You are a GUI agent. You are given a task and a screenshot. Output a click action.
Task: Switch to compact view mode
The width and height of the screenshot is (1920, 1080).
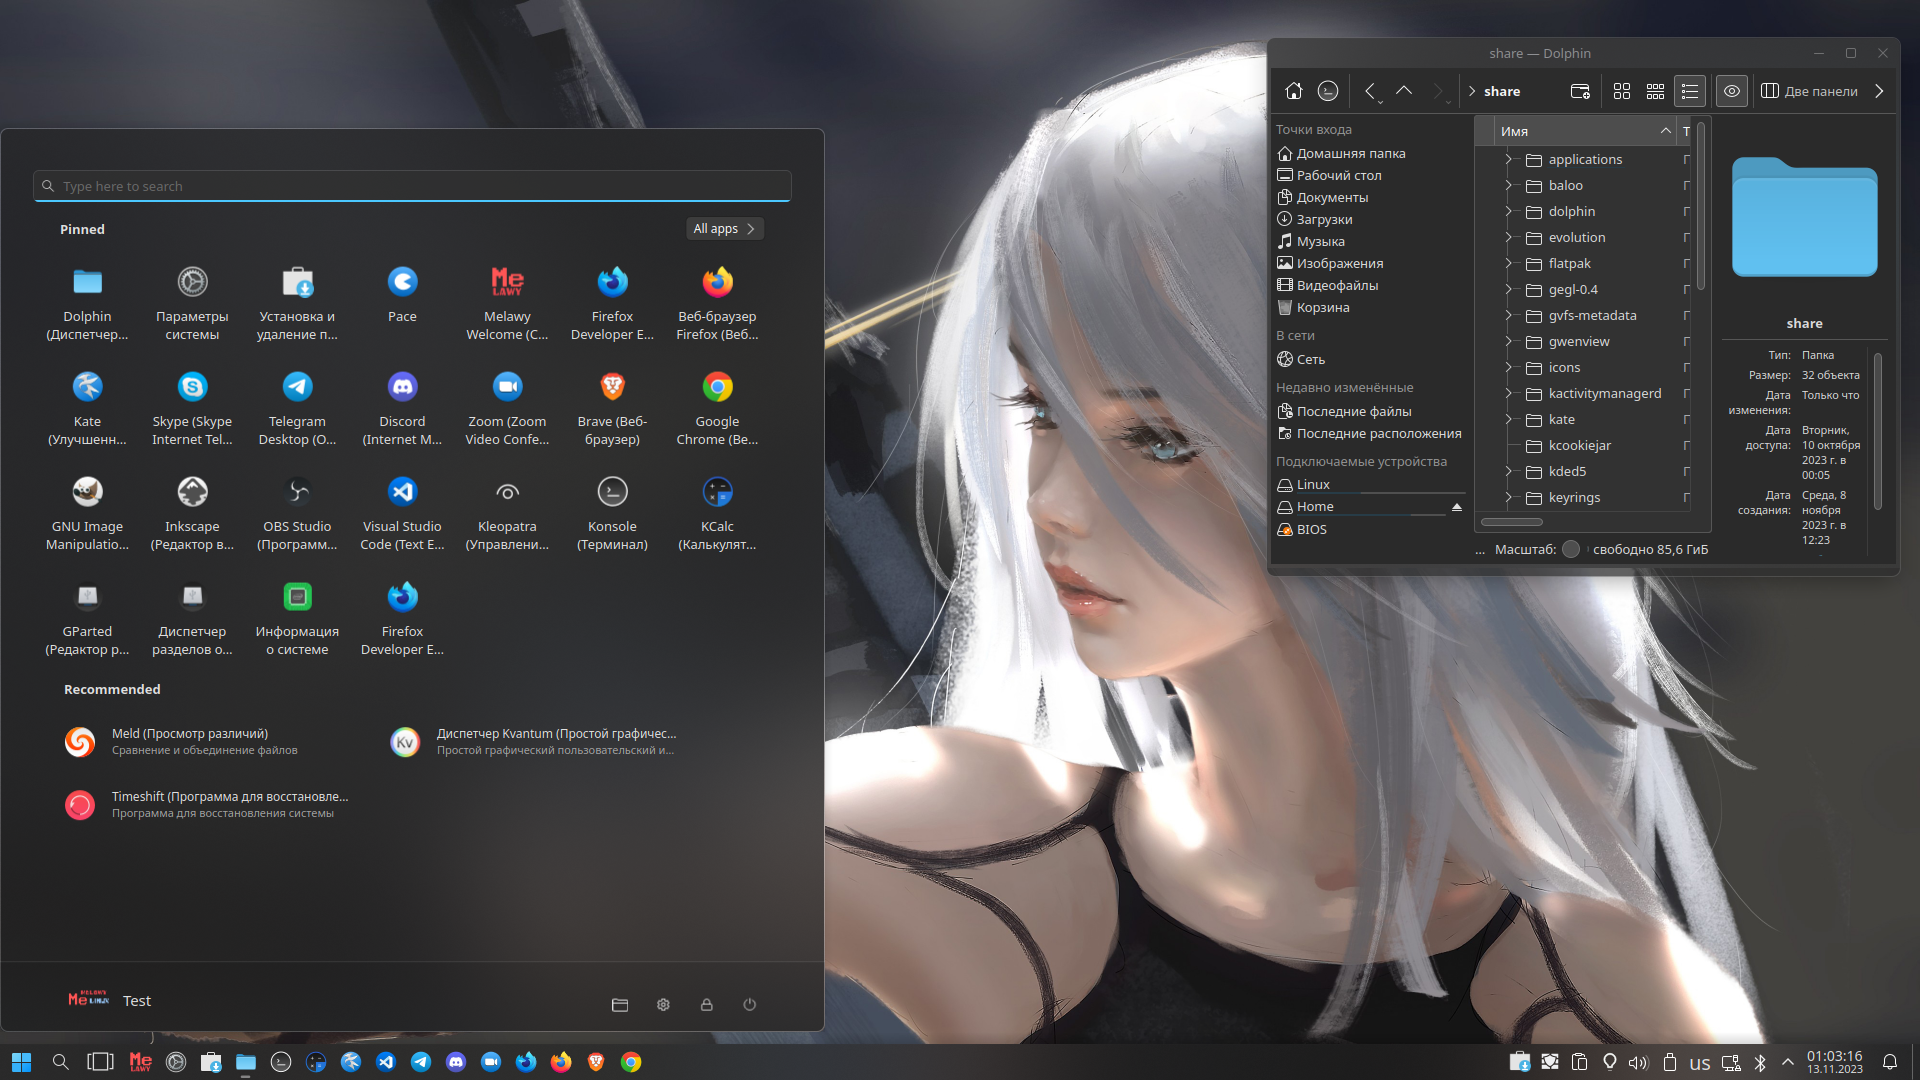[x=1656, y=91]
